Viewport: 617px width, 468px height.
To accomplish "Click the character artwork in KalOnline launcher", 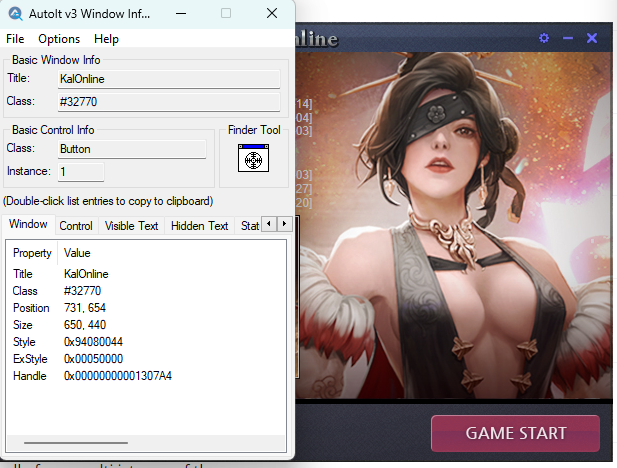I will pos(453,224).
